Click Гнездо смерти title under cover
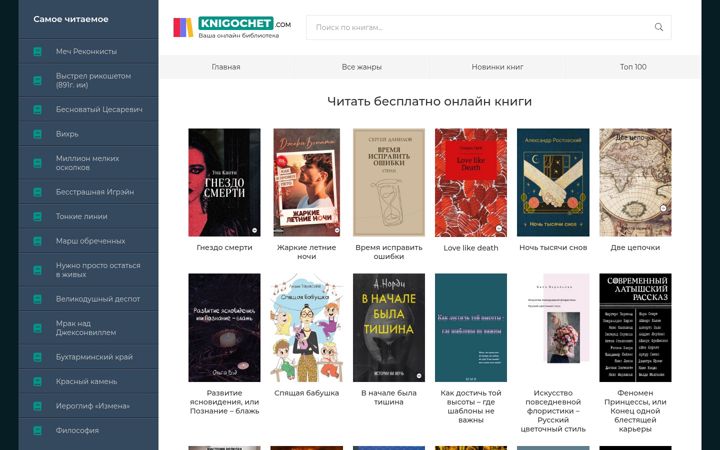The image size is (720, 450). click(x=225, y=248)
